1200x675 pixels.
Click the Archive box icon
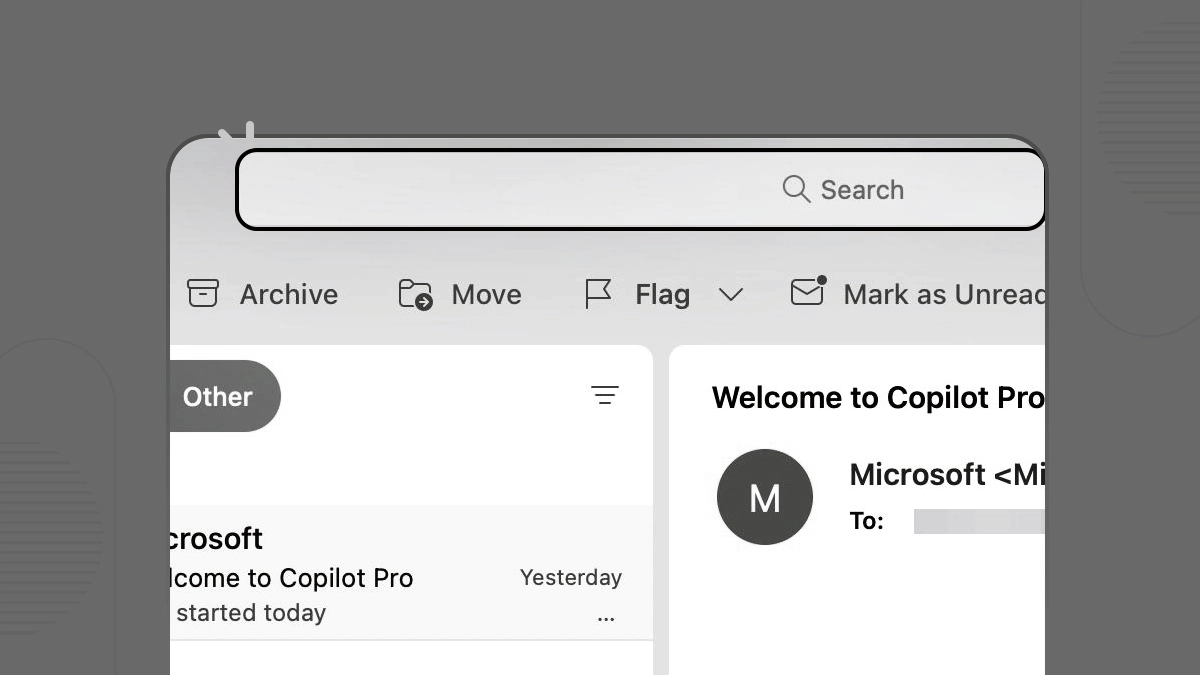point(203,294)
